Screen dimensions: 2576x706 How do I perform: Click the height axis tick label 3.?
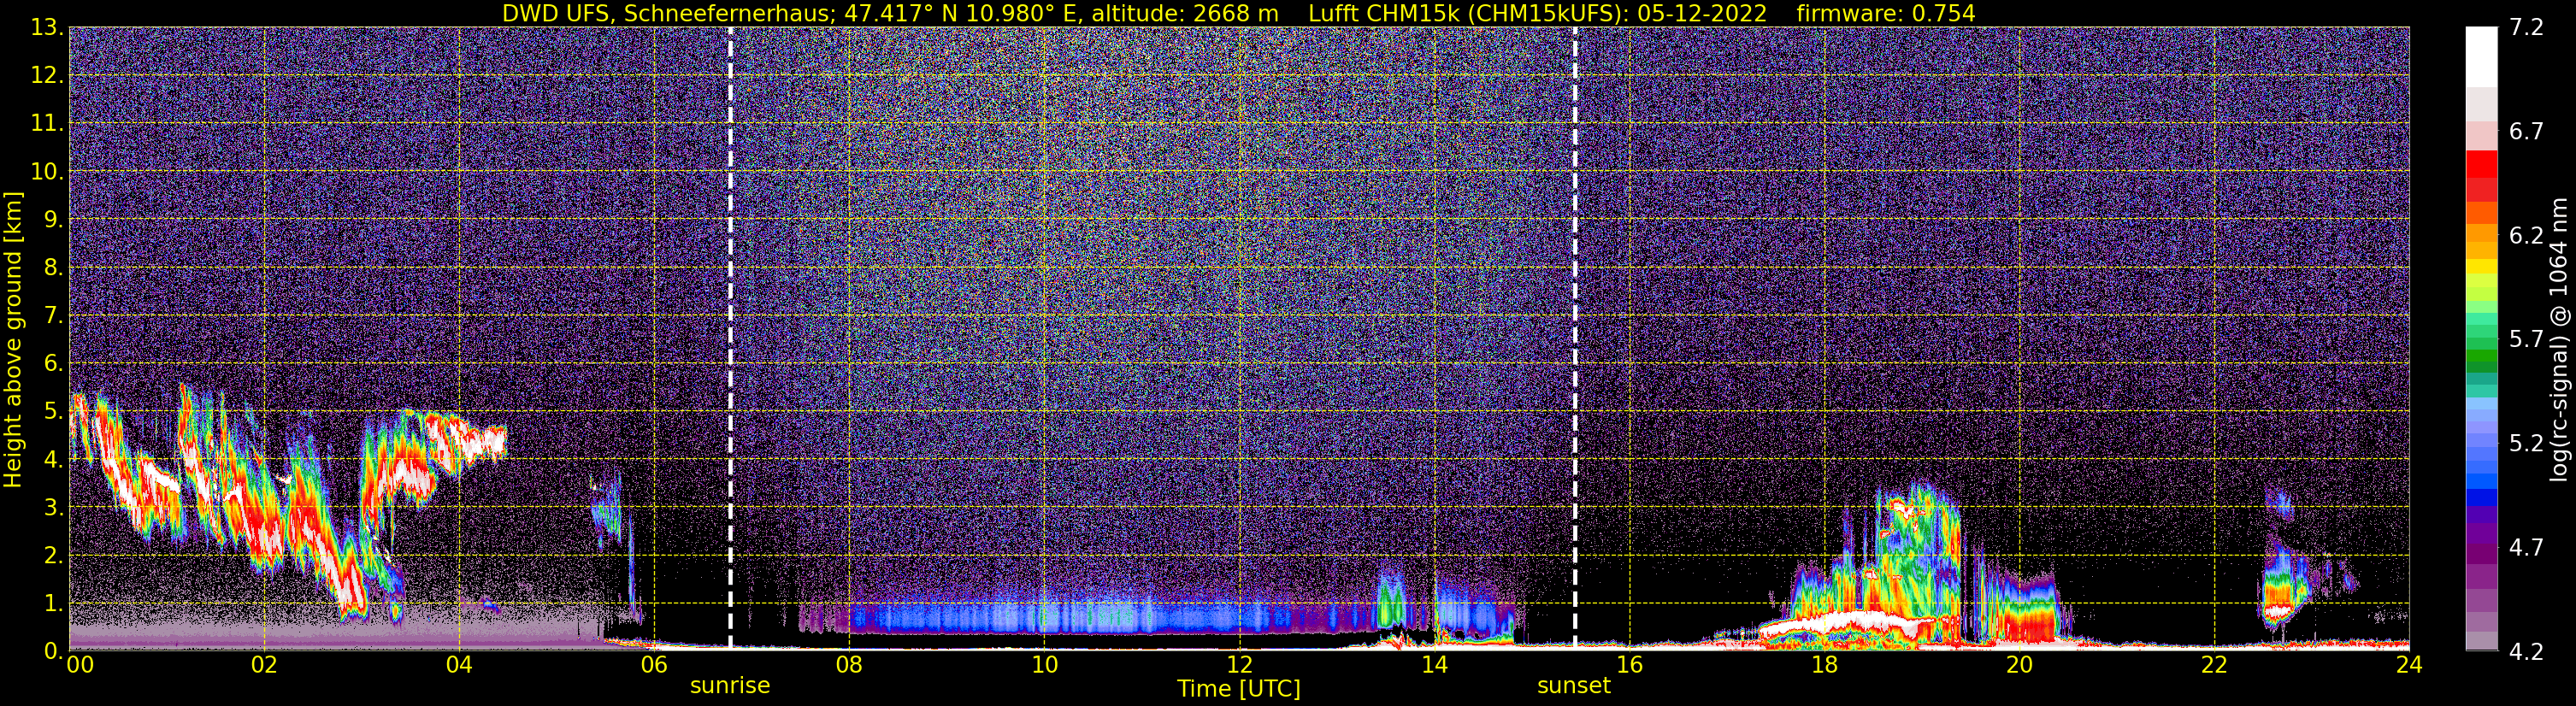(54, 507)
